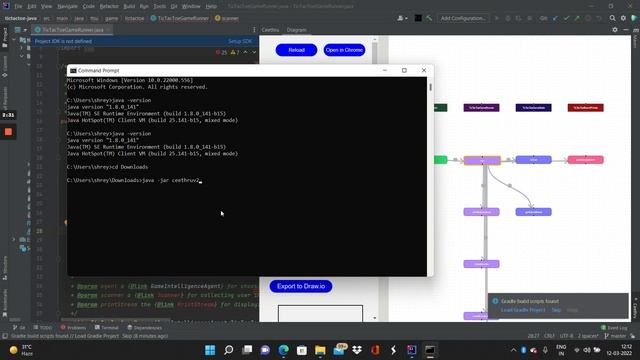640x360 pixels.
Task: Click the pink diagram node on right
Action: [x=585, y=160]
